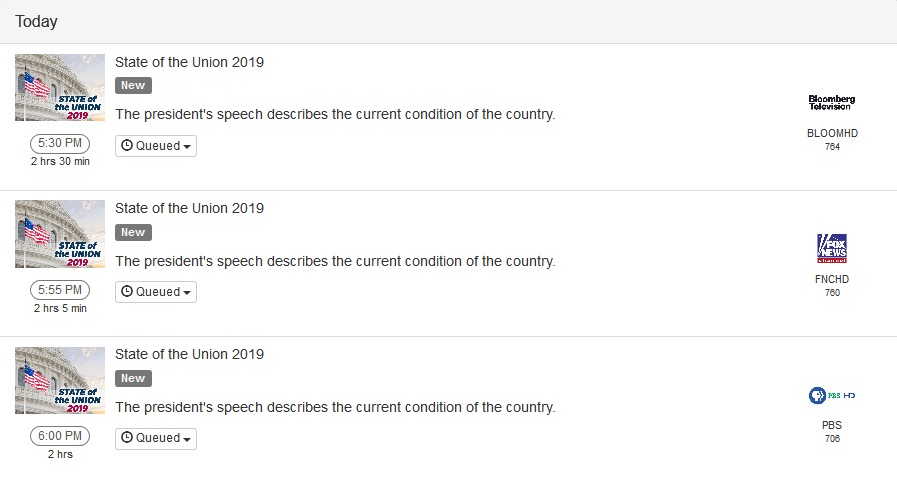Image resolution: width=897 pixels, height=480 pixels.
Task: Click the Bloomberg Television channel logo
Action: pos(832,102)
